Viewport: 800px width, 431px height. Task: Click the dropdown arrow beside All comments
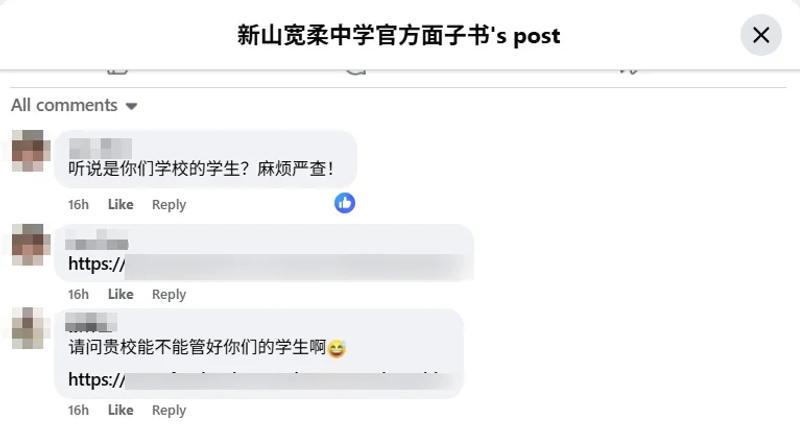coord(132,106)
